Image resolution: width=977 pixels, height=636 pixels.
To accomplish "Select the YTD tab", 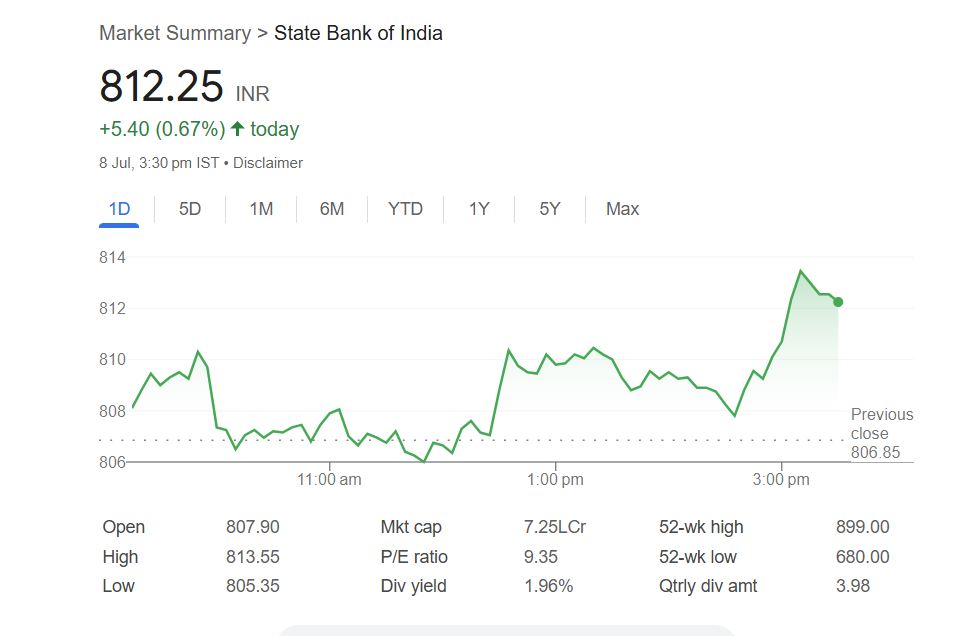I will pyautogui.click(x=405, y=209).
